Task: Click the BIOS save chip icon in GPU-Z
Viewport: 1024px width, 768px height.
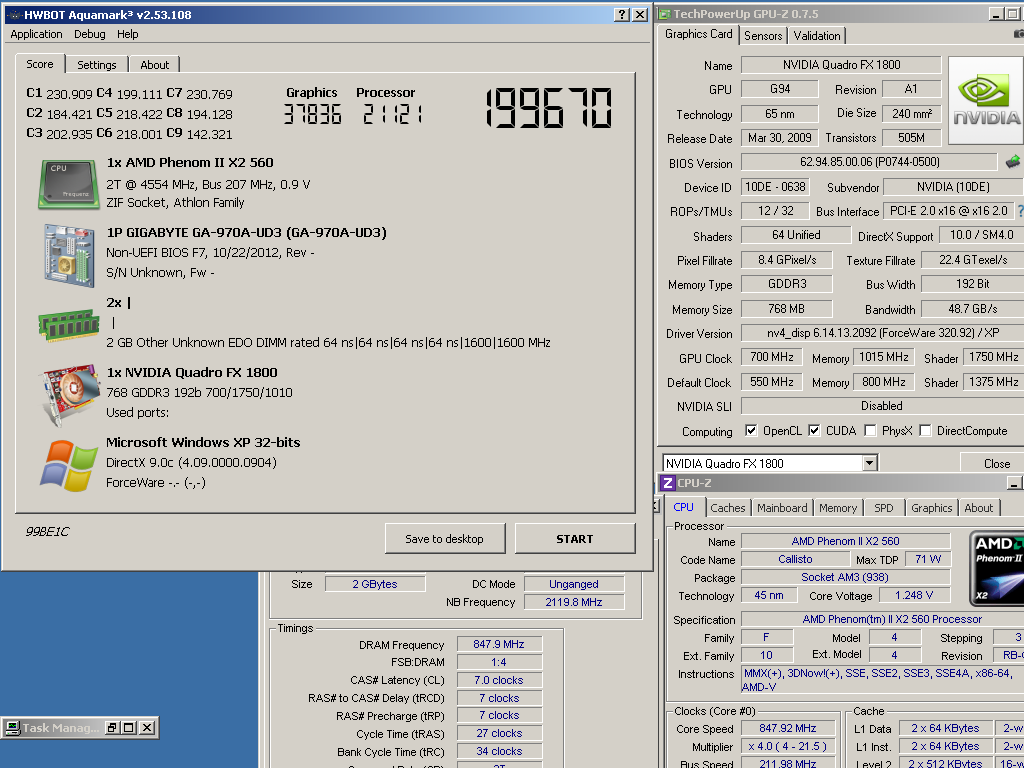Action: click(x=1012, y=161)
